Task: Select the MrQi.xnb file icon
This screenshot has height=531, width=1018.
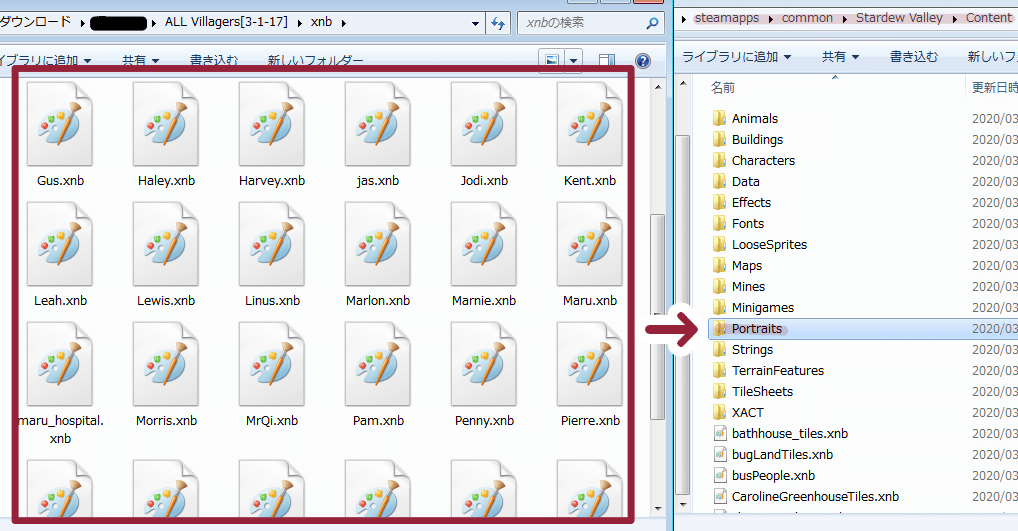Action: [x=271, y=364]
